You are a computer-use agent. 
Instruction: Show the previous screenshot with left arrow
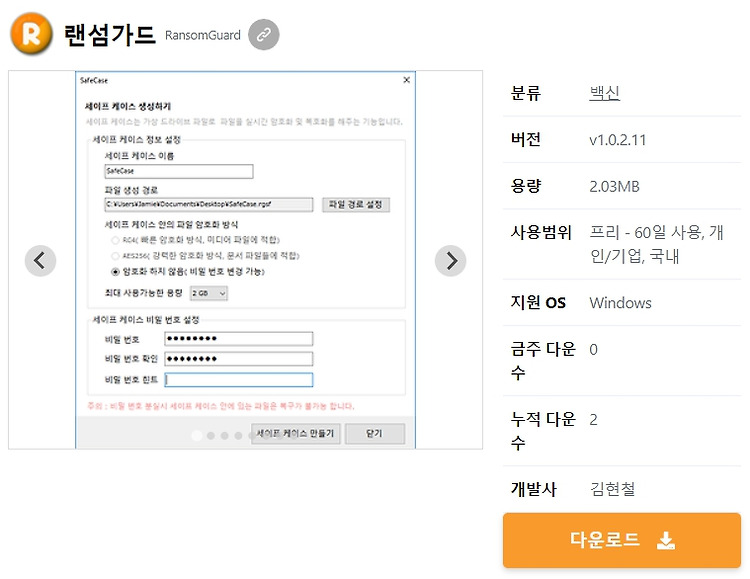click(x=40, y=261)
